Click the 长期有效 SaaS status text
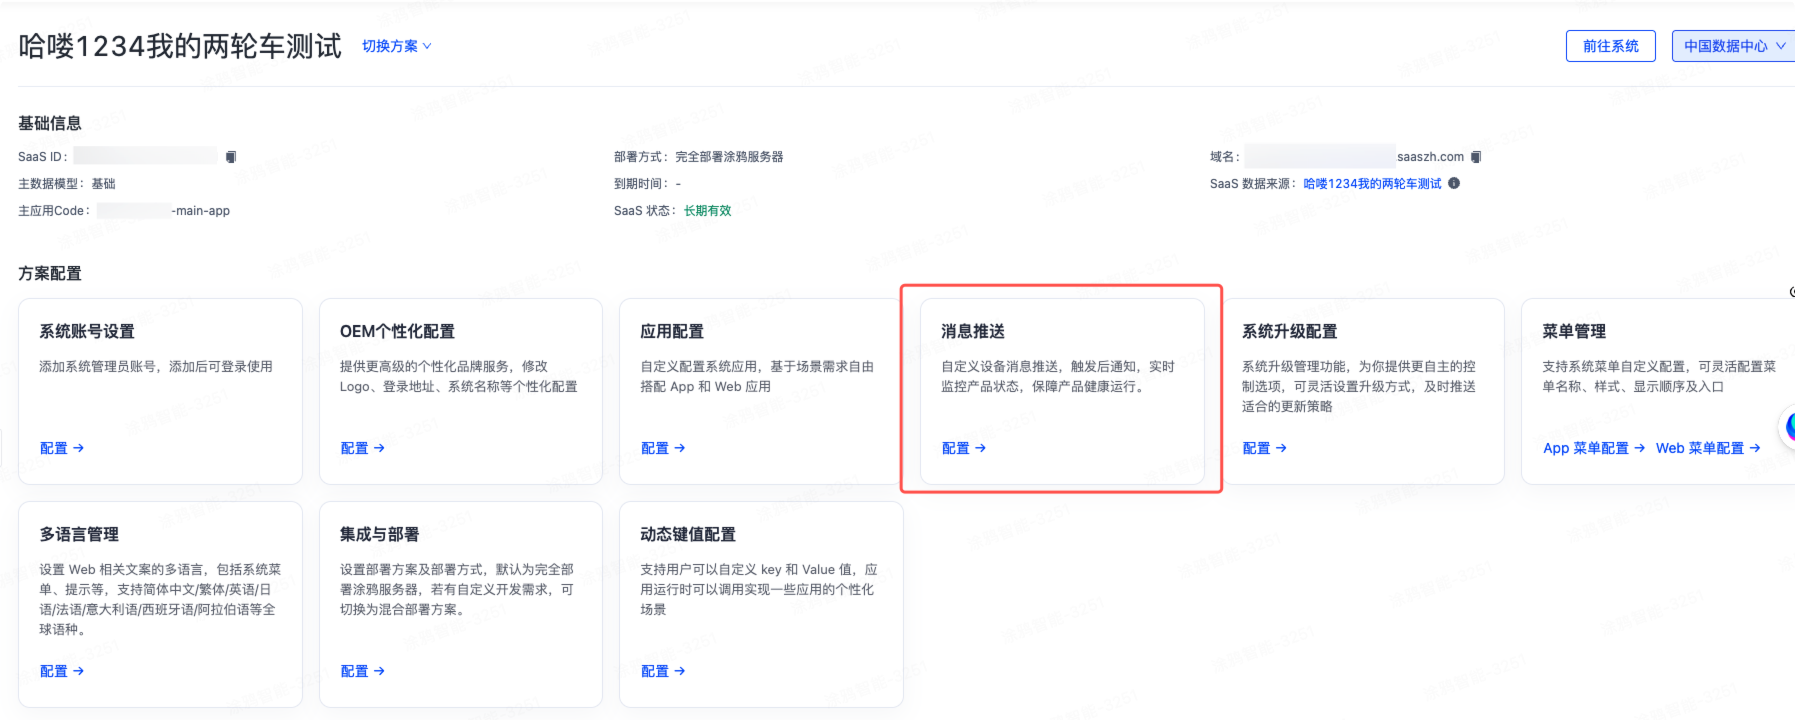Screen dimensions: 1795x720 point(708,211)
